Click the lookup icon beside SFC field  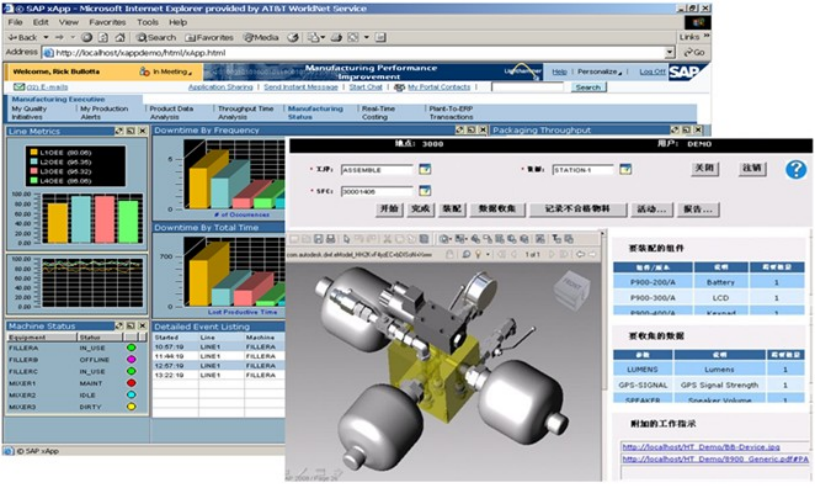tap(425, 190)
